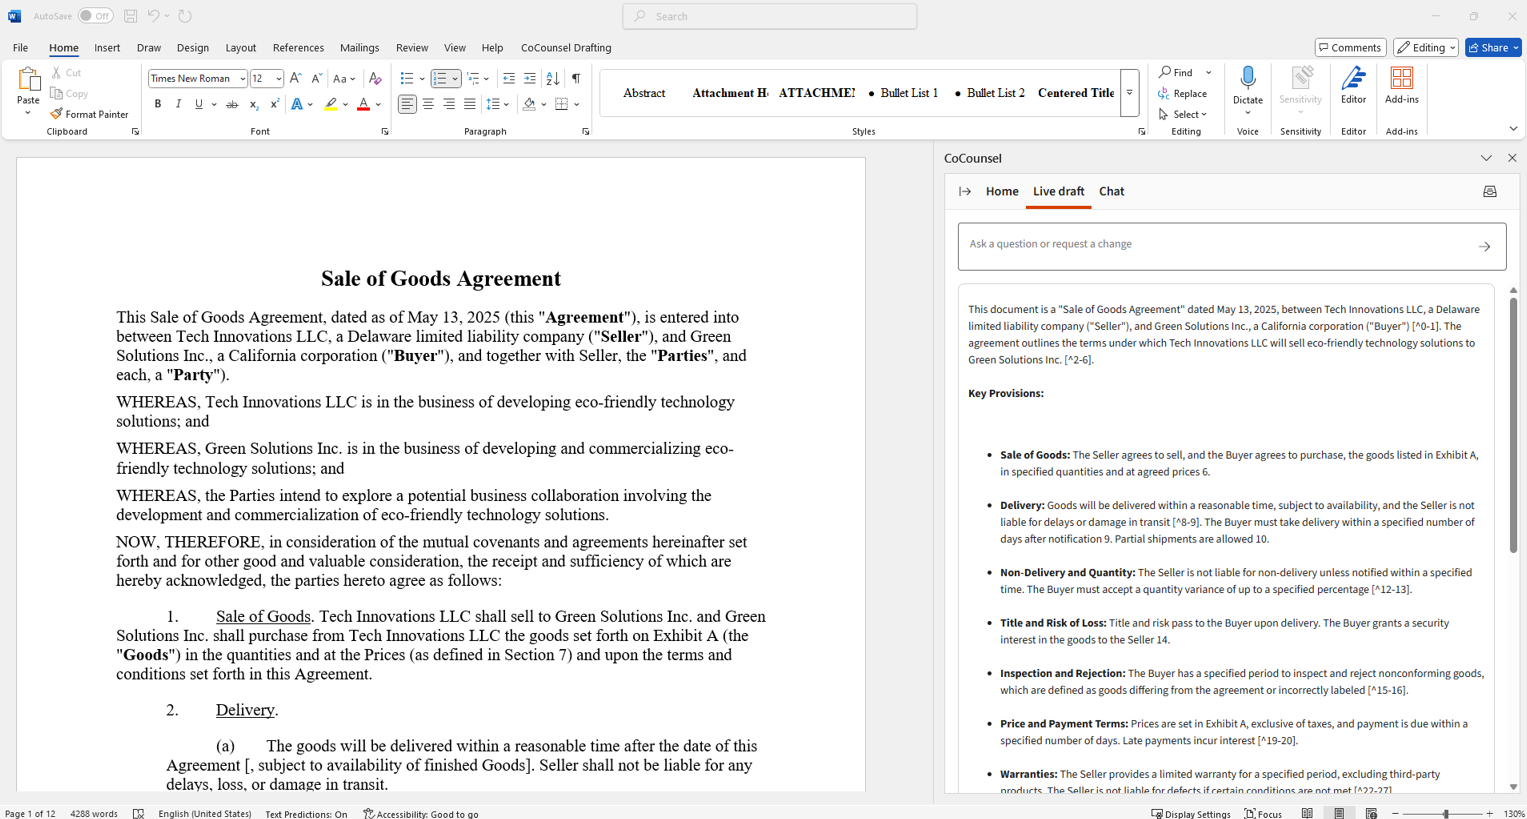Apply Bold formatting to text

(x=158, y=105)
